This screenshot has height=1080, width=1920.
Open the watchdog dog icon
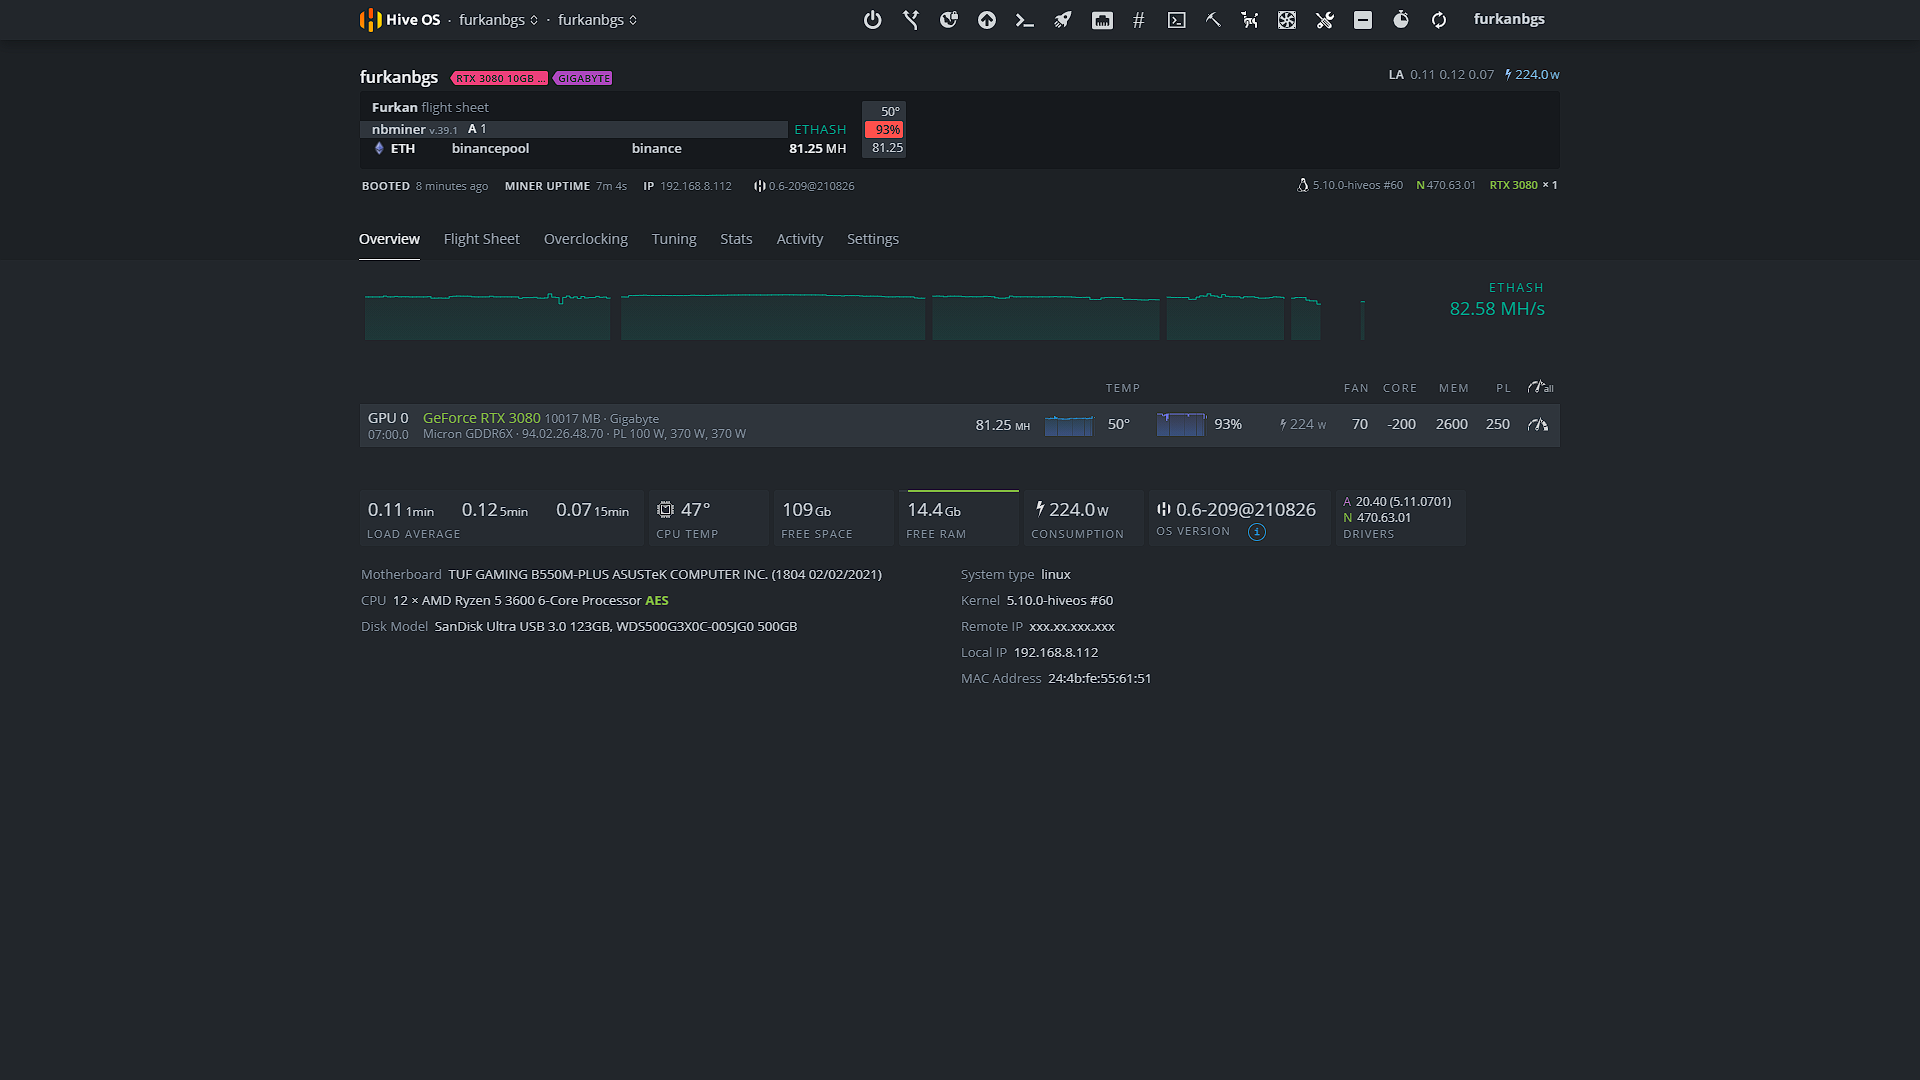click(1250, 20)
